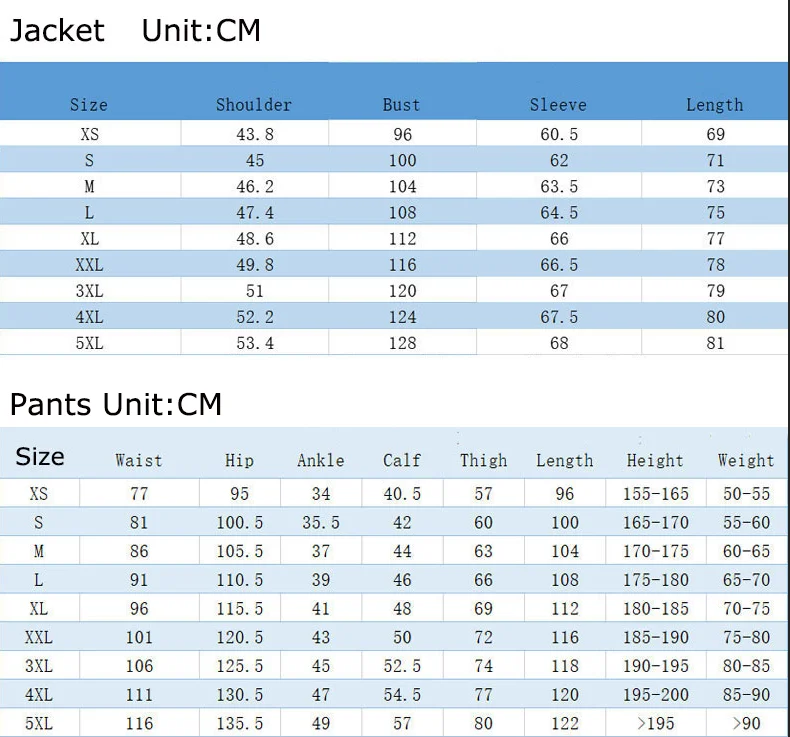790x737 pixels.
Task: Click the Pants Unit:CM heading
Action: (116, 404)
